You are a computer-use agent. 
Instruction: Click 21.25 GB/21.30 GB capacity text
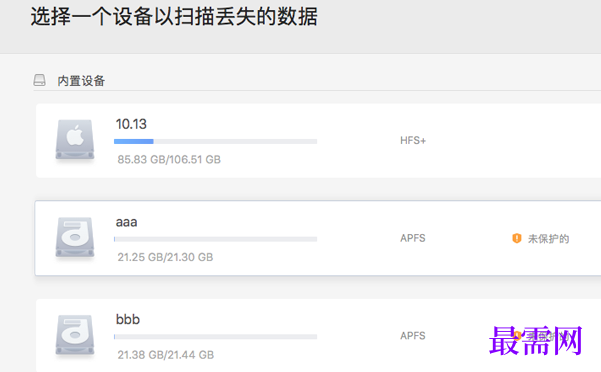coord(165,257)
